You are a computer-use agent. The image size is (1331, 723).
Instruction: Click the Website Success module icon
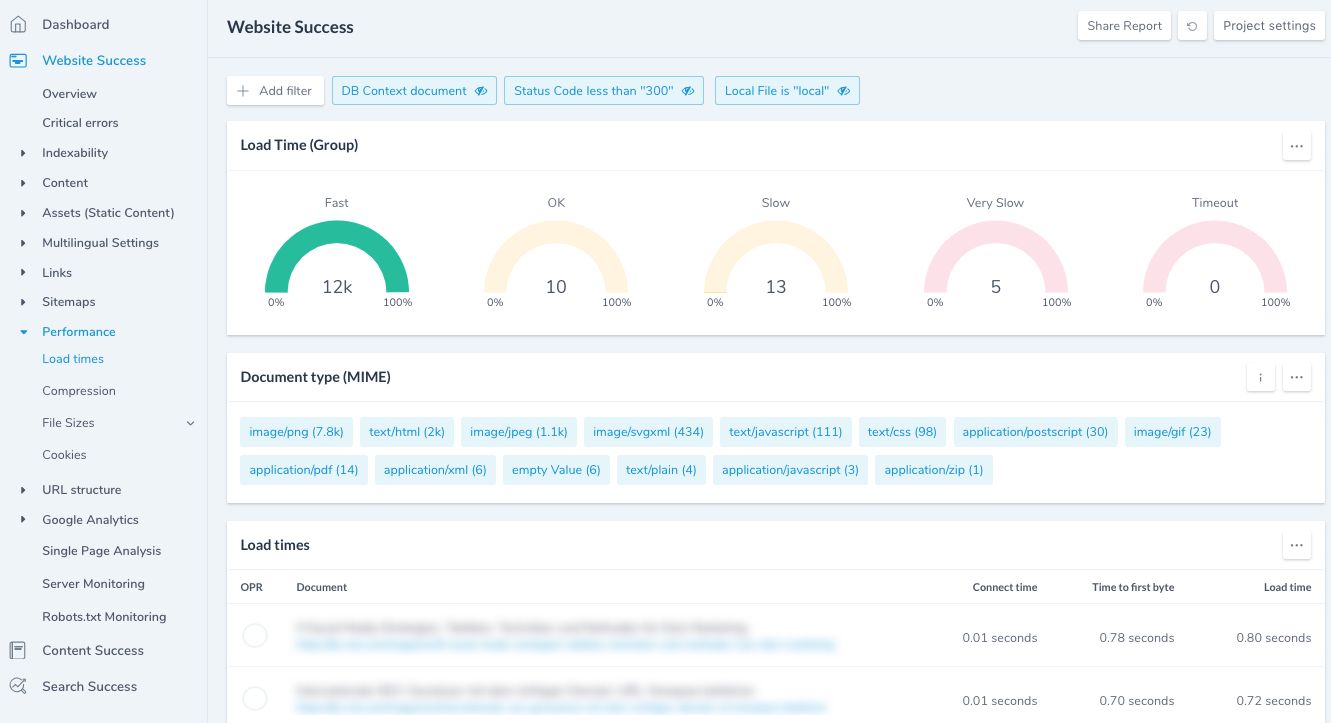(18, 61)
